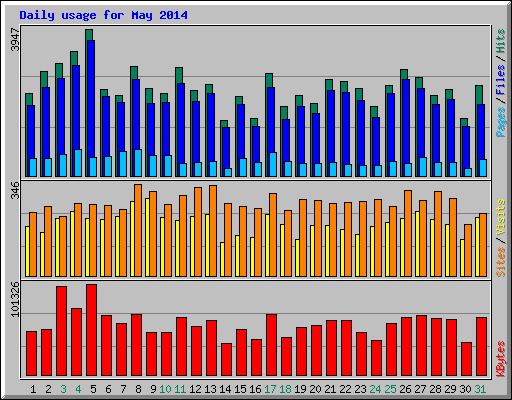512x400 pixels.
Task: Click the 3947 axis maximum label
Action: tap(15, 39)
